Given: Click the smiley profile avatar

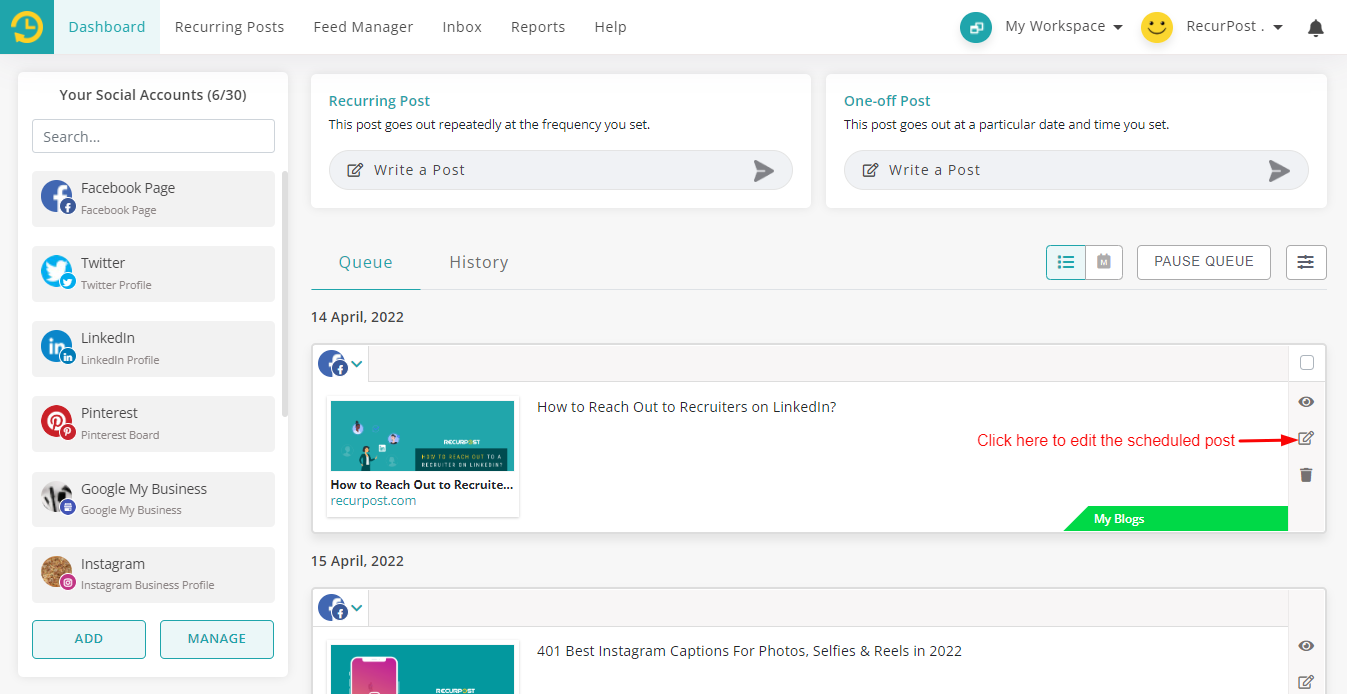Looking at the screenshot, I should 1157,27.
